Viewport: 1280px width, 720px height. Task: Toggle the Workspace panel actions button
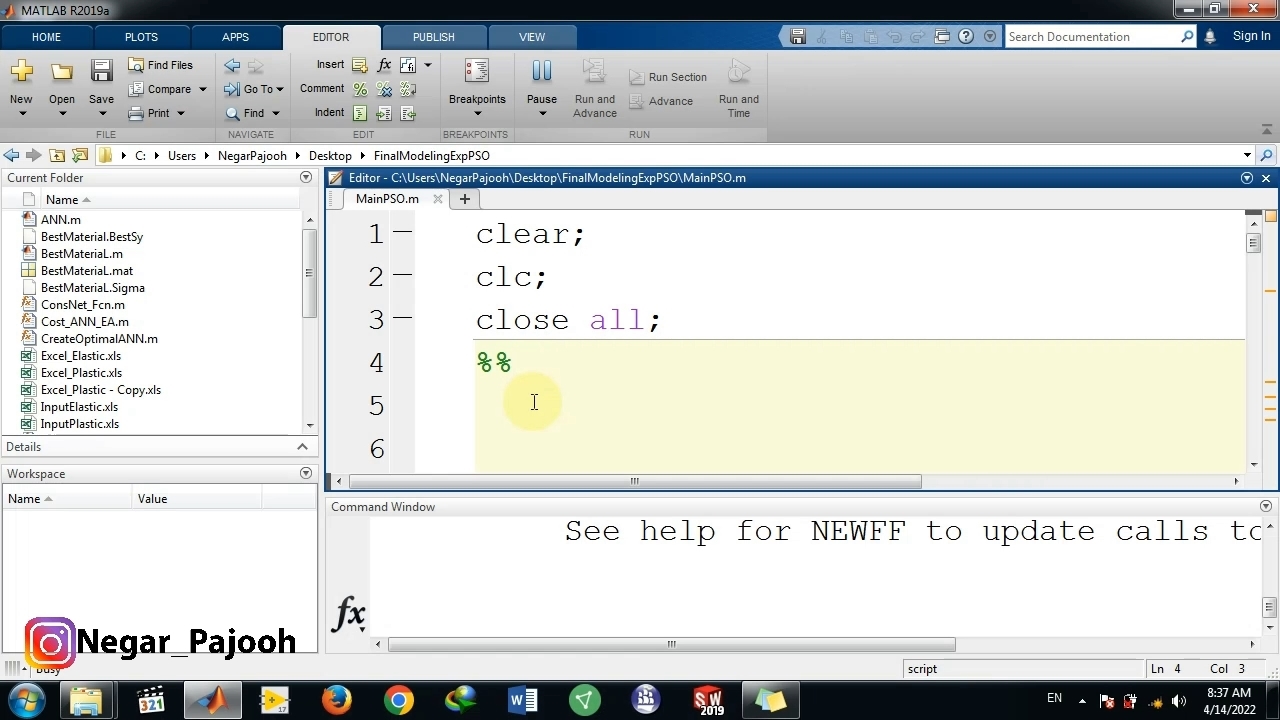(x=306, y=473)
